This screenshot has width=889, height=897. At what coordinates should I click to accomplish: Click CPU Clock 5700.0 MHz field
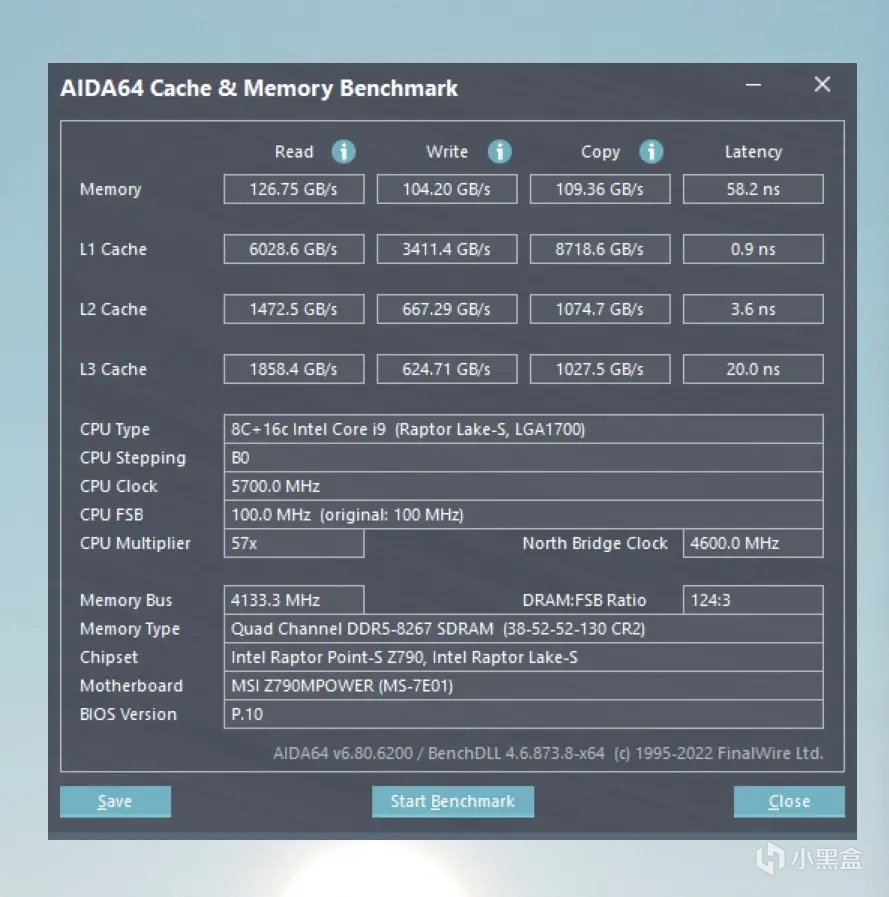tap(523, 486)
